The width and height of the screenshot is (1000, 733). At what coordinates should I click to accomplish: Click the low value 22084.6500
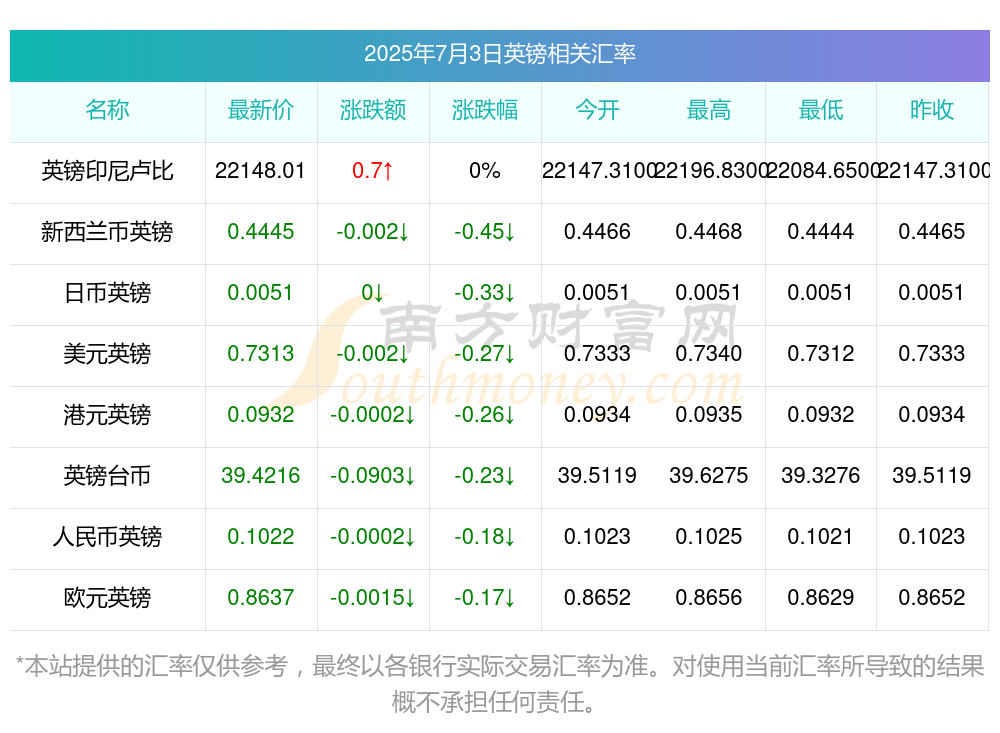tap(821, 170)
